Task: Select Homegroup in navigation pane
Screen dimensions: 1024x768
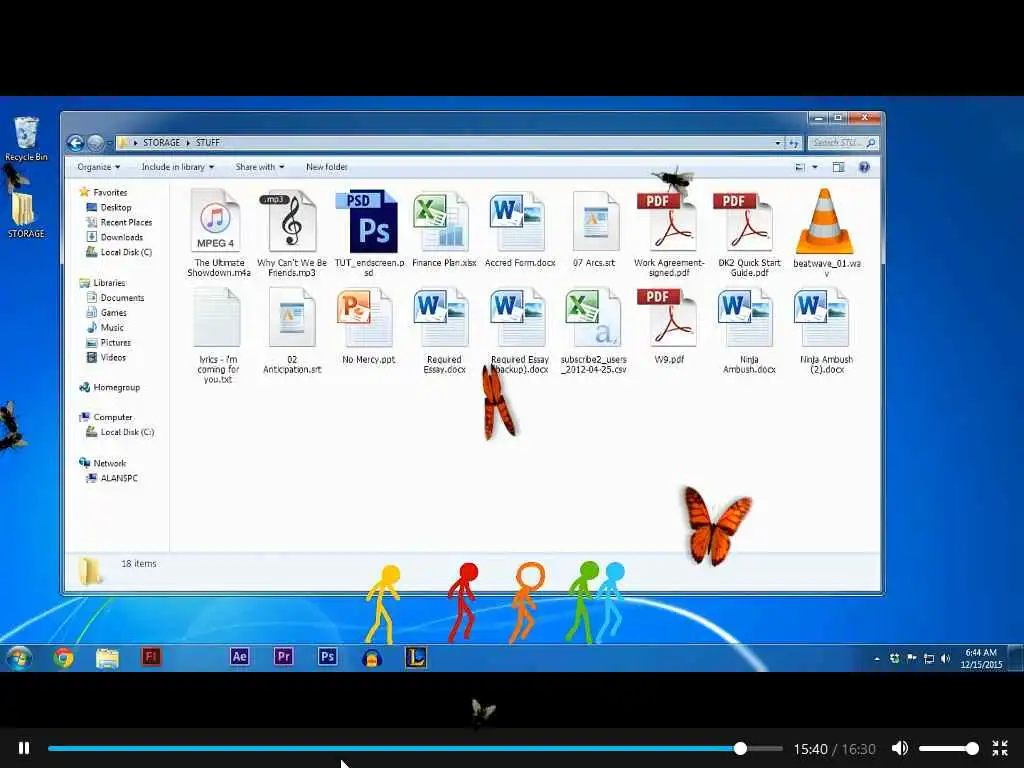Action: point(109,387)
